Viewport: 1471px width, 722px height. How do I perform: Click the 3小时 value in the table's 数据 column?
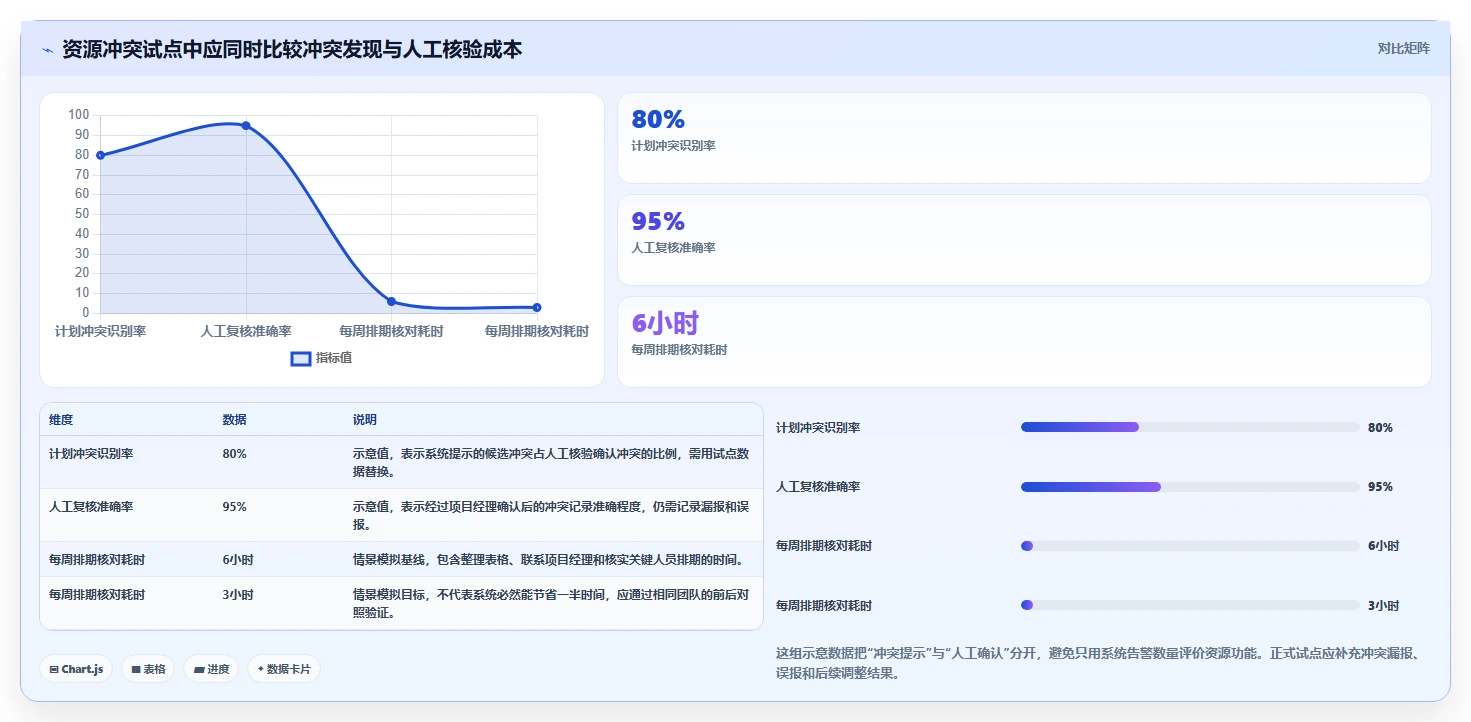[x=238, y=594]
